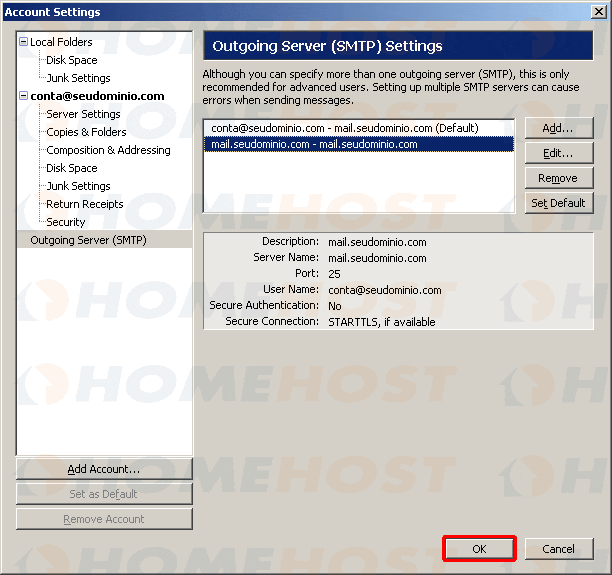
Task: Open Security settings page
Action: pyautogui.click(x=66, y=222)
